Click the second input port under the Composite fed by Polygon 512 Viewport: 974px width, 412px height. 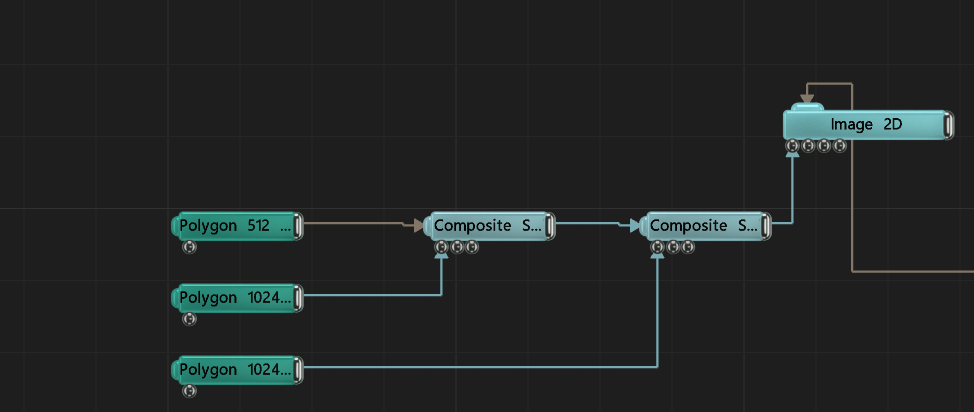coord(457,247)
